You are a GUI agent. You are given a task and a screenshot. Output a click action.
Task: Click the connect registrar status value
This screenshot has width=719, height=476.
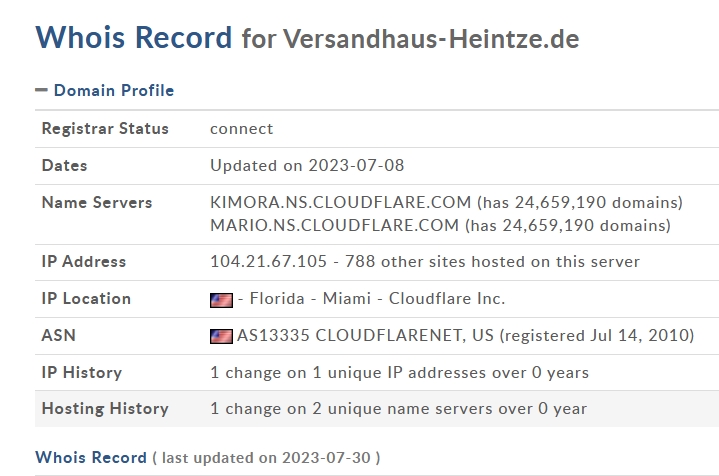(242, 129)
